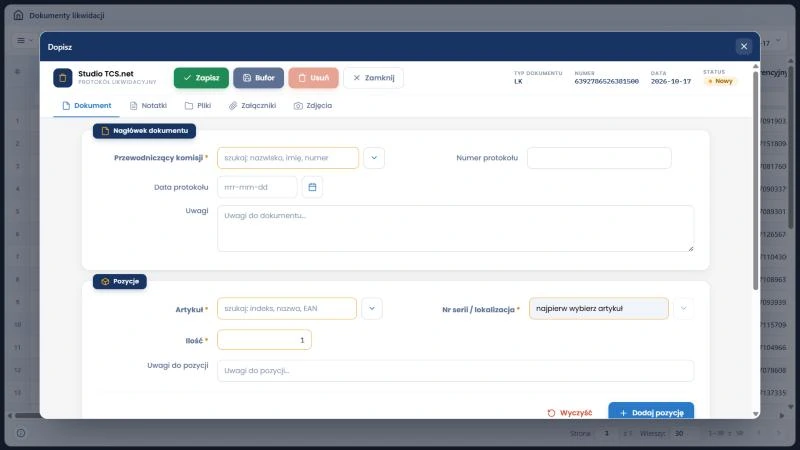Click the Nr serii / lokalizacja field
Screen dimensions: 800x450
(x=599, y=309)
